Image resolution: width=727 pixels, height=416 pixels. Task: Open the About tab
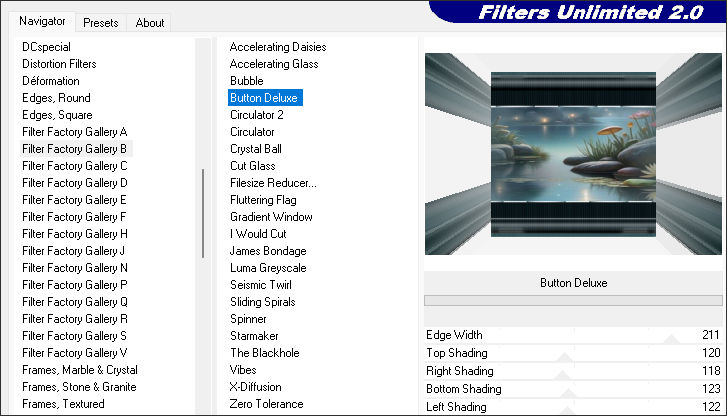[x=150, y=22]
